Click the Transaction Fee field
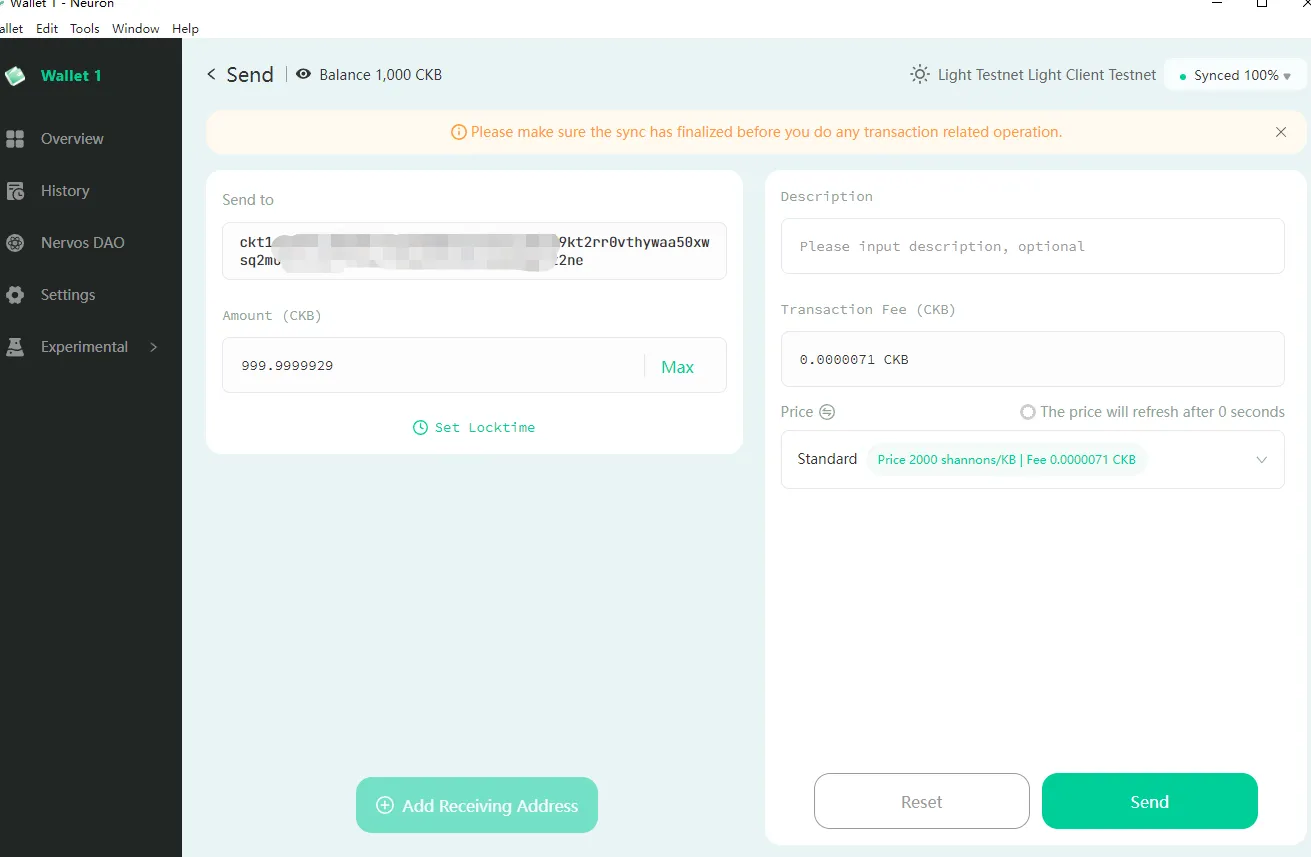Viewport: 1311px width, 857px height. (1032, 359)
